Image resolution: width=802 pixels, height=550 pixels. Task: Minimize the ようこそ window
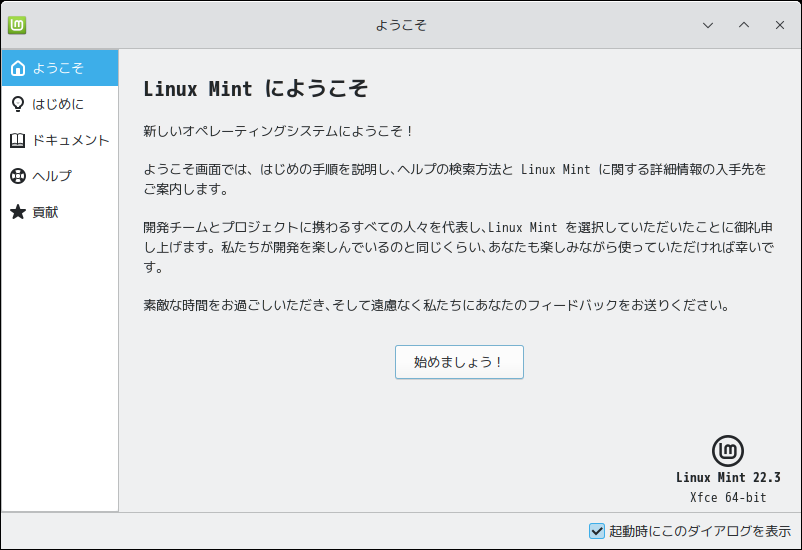click(x=708, y=25)
